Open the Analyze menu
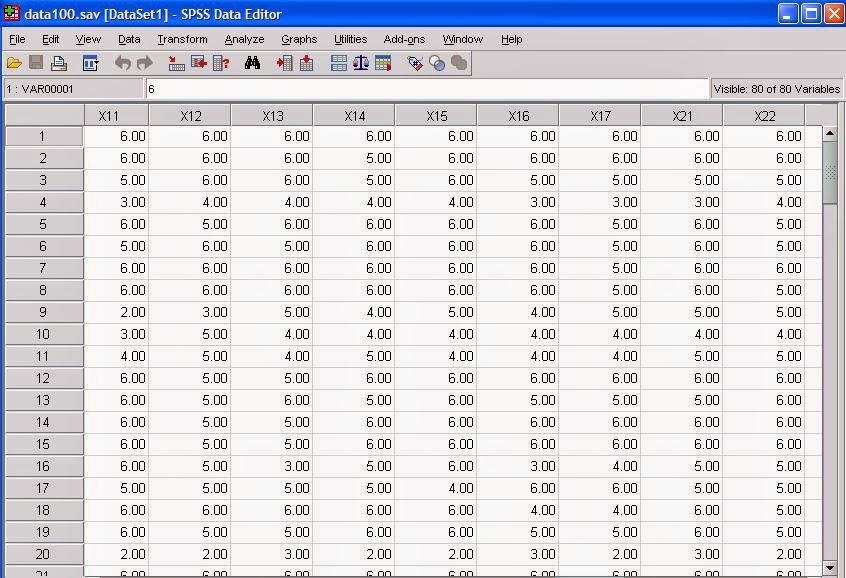 click(x=244, y=39)
